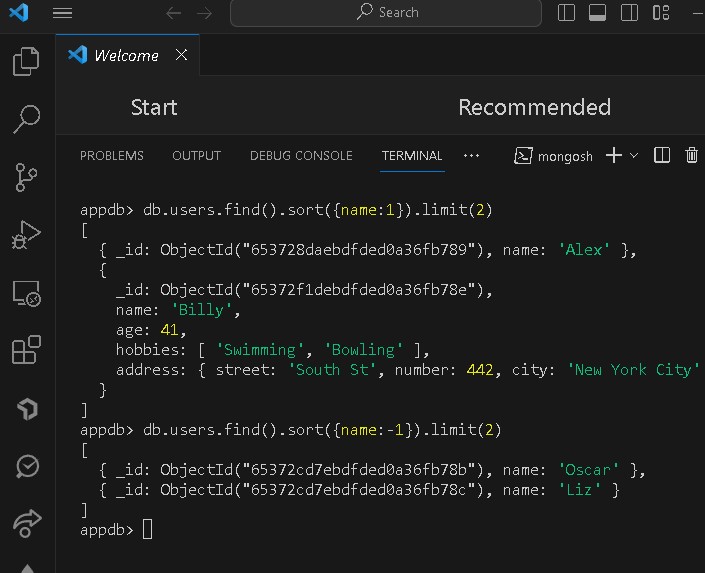Open the Search view in activity bar
This screenshot has height=573, width=705.
tap(26, 120)
